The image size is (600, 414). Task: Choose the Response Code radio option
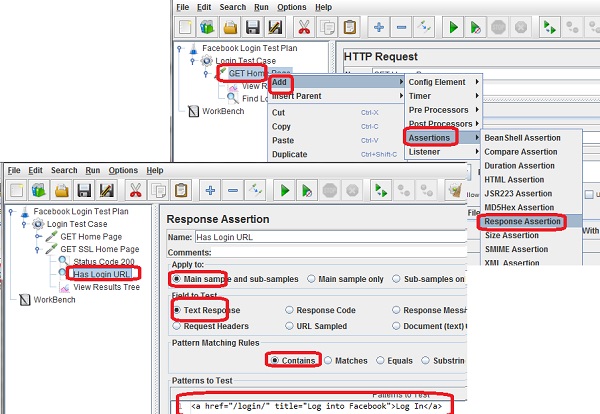point(290,310)
